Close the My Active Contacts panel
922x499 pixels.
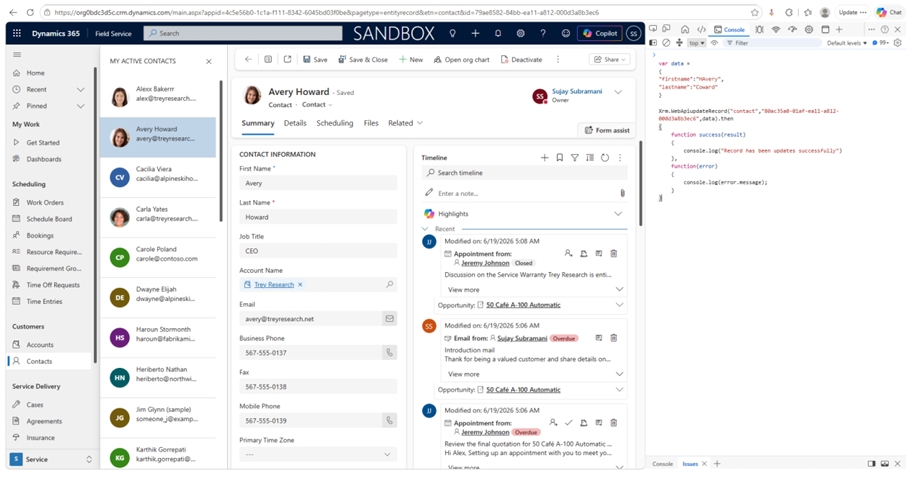click(x=209, y=61)
